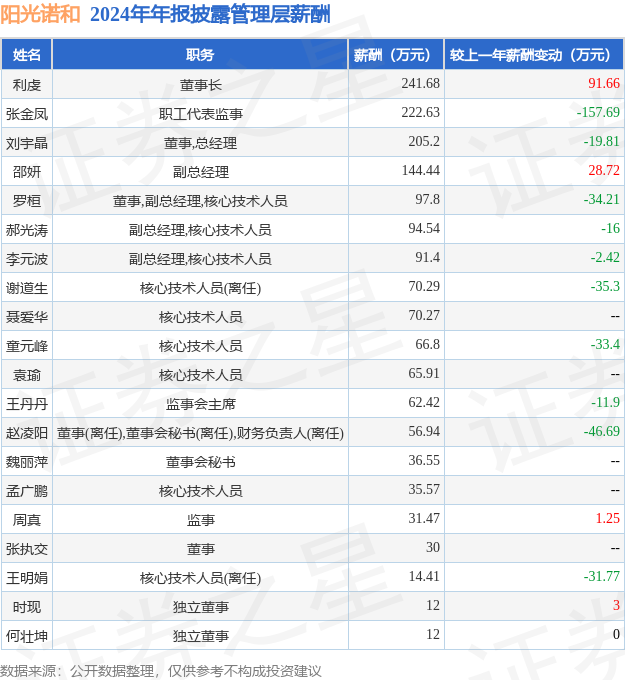Select the name cell 何壮坤
This screenshot has width=625, height=680.
coord(26,637)
